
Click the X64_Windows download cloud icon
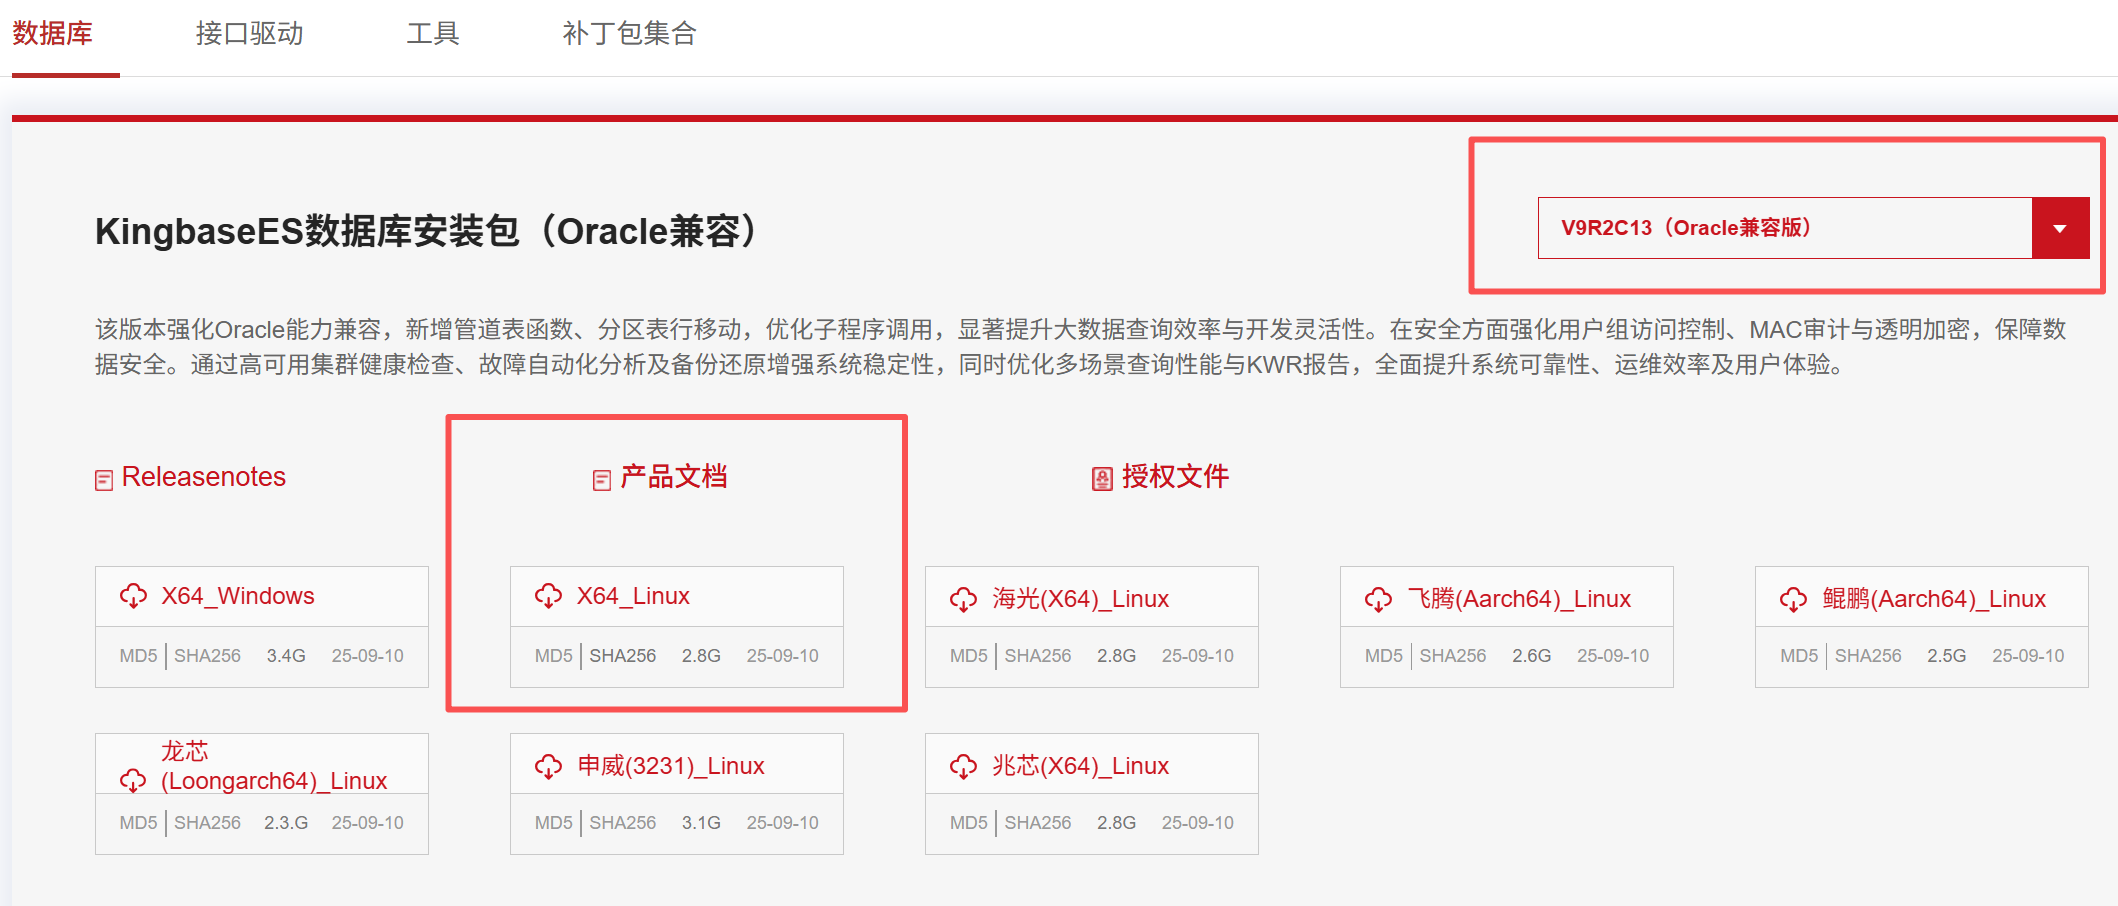(x=133, y=597)
